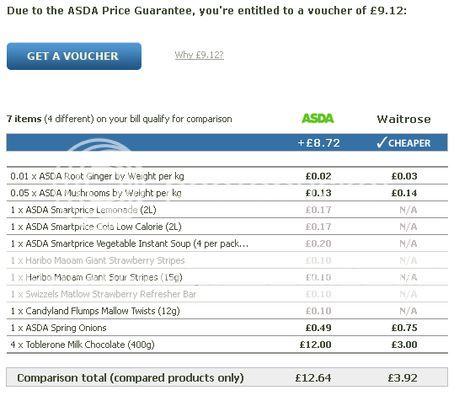The height and width of the screenshot is (401, 454).
Task: Select Candyland Flumps Mallow Twists row
Action: (x=227, y=311)
